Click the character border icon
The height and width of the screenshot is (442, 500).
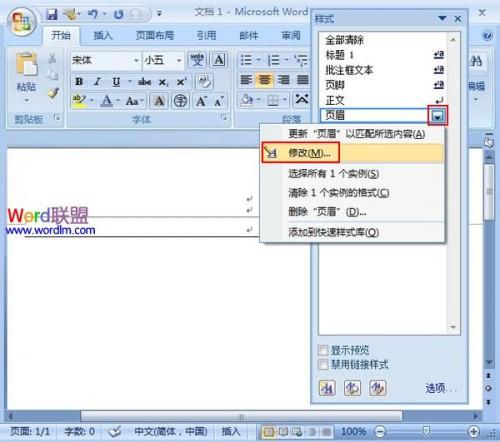click(219, 60)
